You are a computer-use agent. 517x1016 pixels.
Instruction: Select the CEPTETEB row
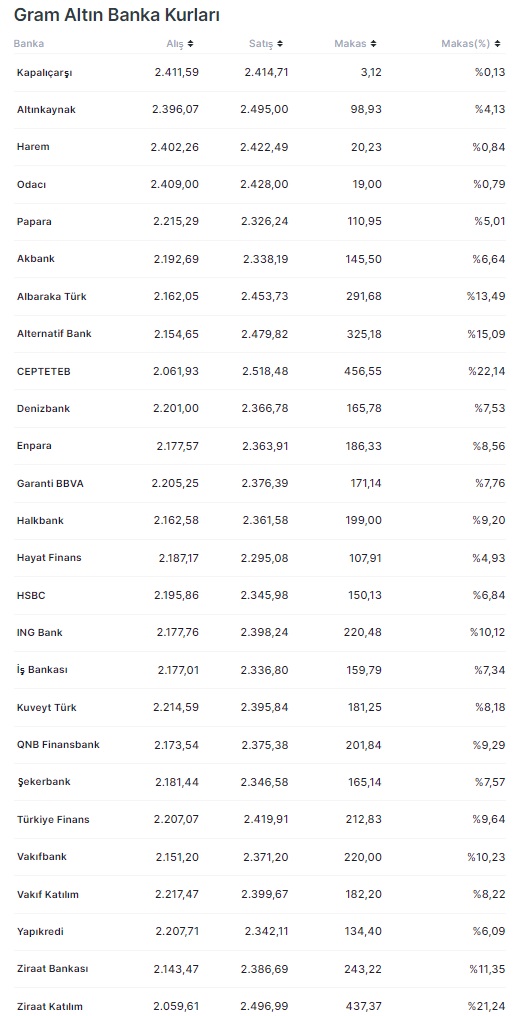(x=260, y=371)
